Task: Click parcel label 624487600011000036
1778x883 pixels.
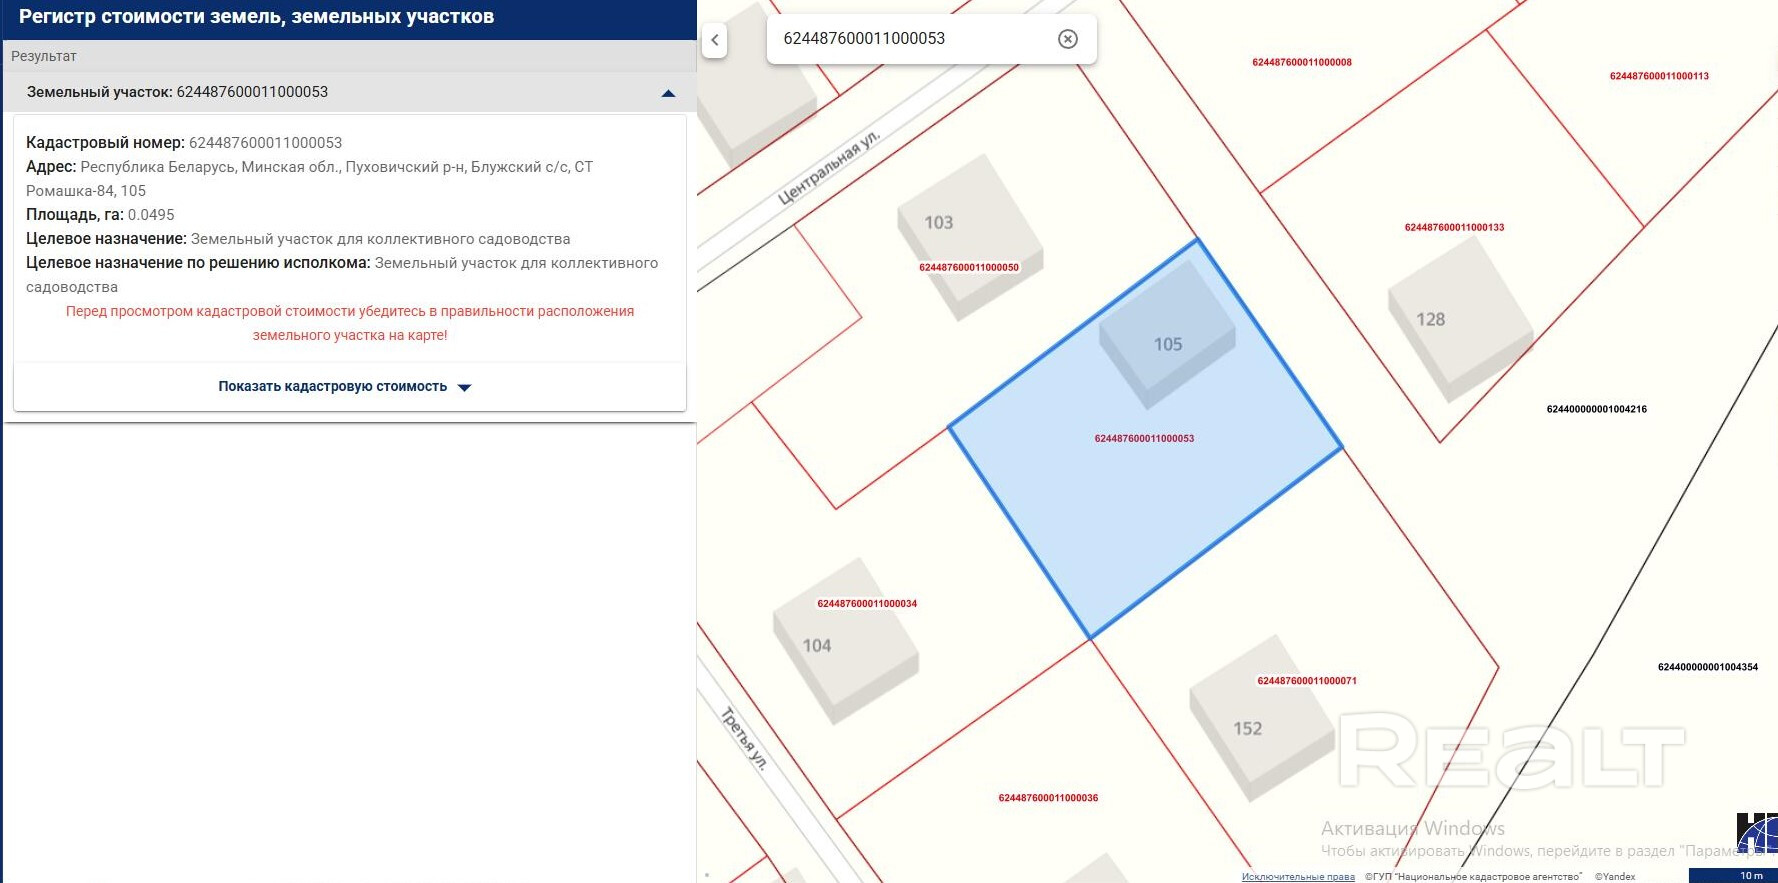Action: point(1047,798)
